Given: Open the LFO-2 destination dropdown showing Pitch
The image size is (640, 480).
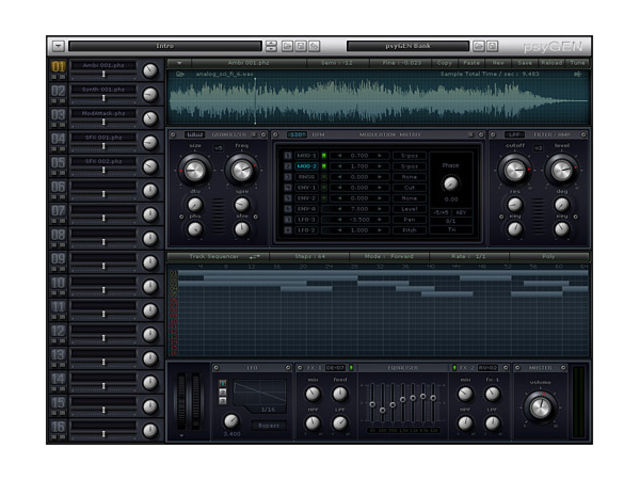Looking at the screenshot, I should [x=409, y=230].
